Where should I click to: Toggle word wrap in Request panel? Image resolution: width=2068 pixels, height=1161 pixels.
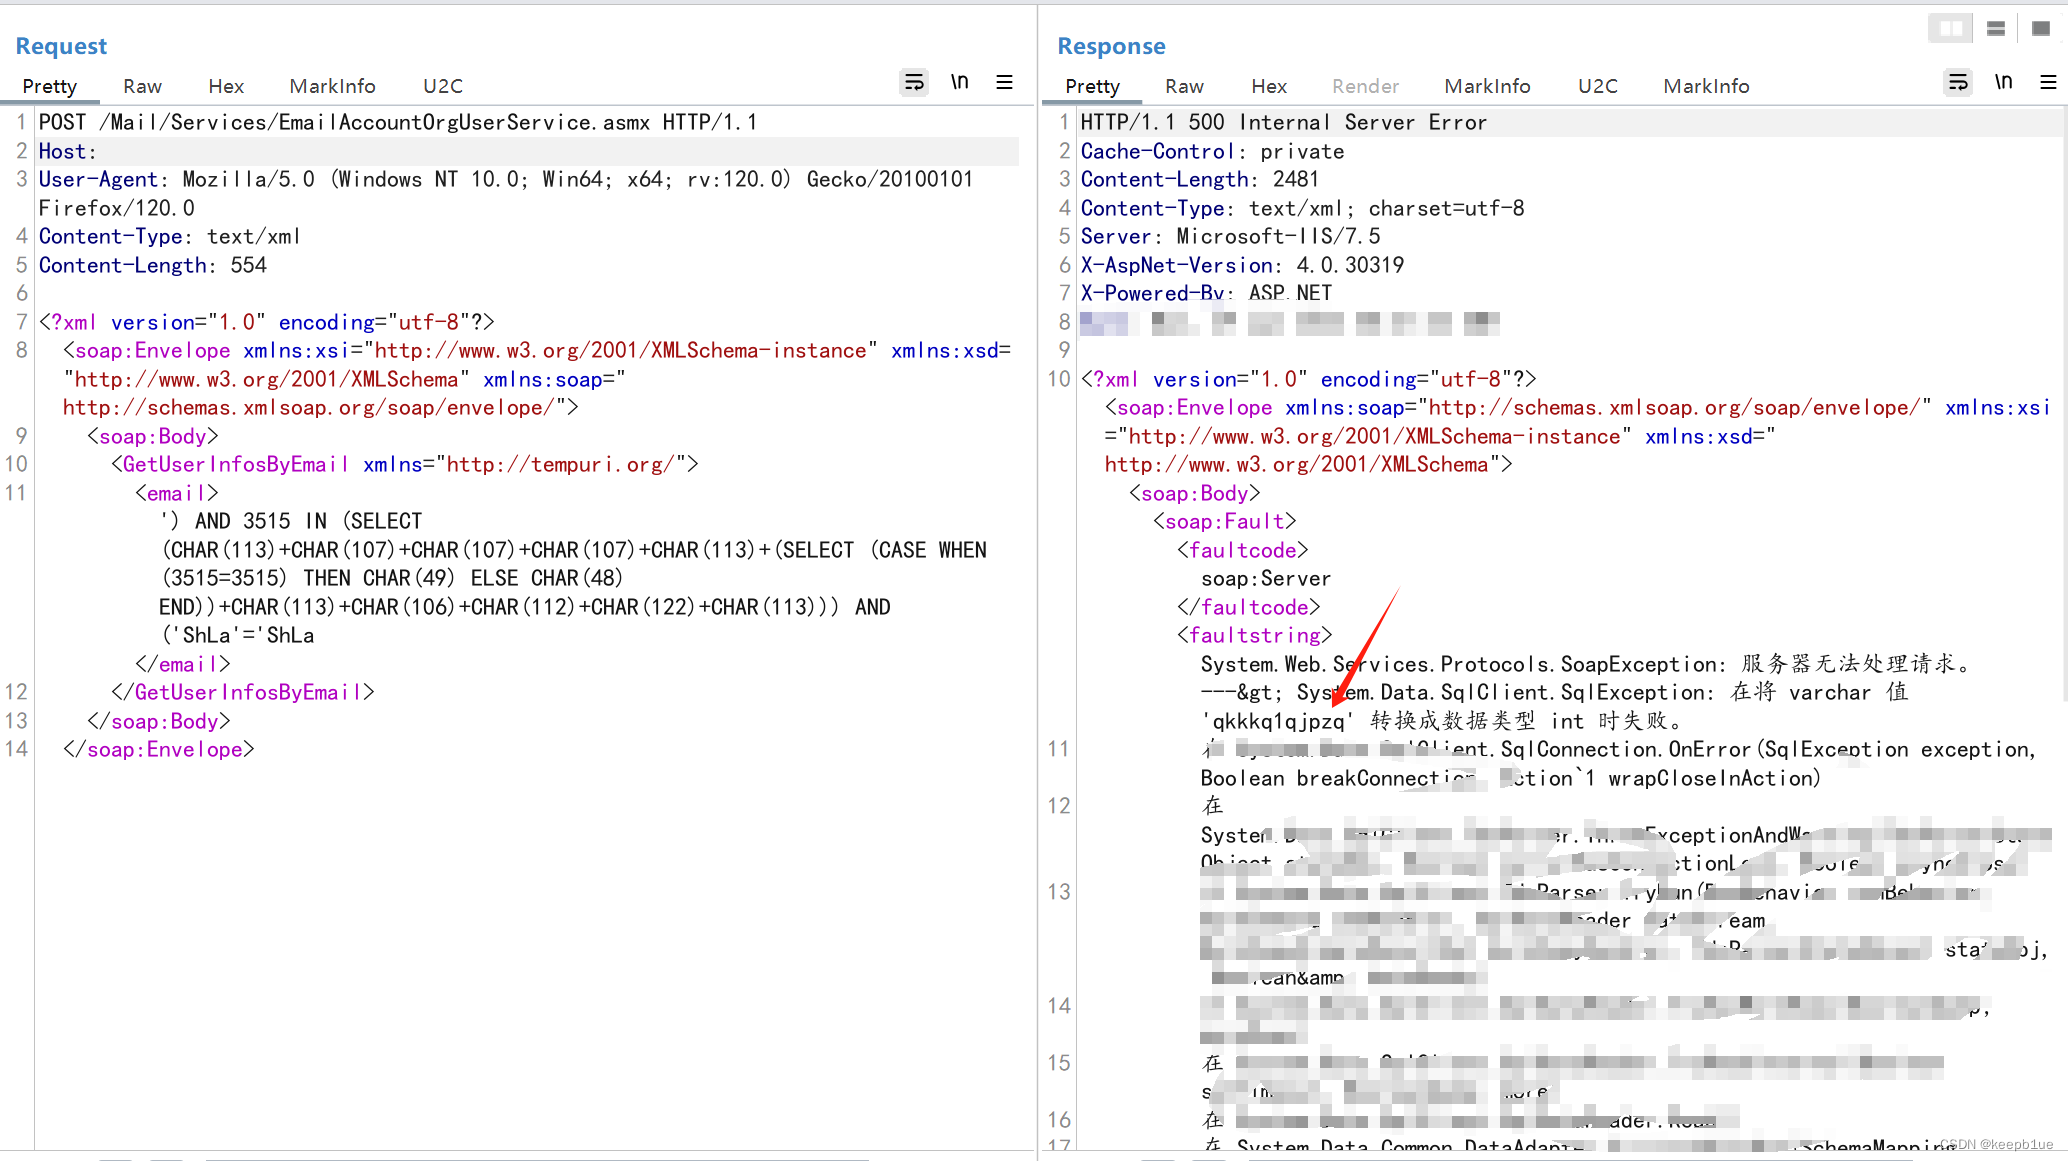(x=914, y=82)
